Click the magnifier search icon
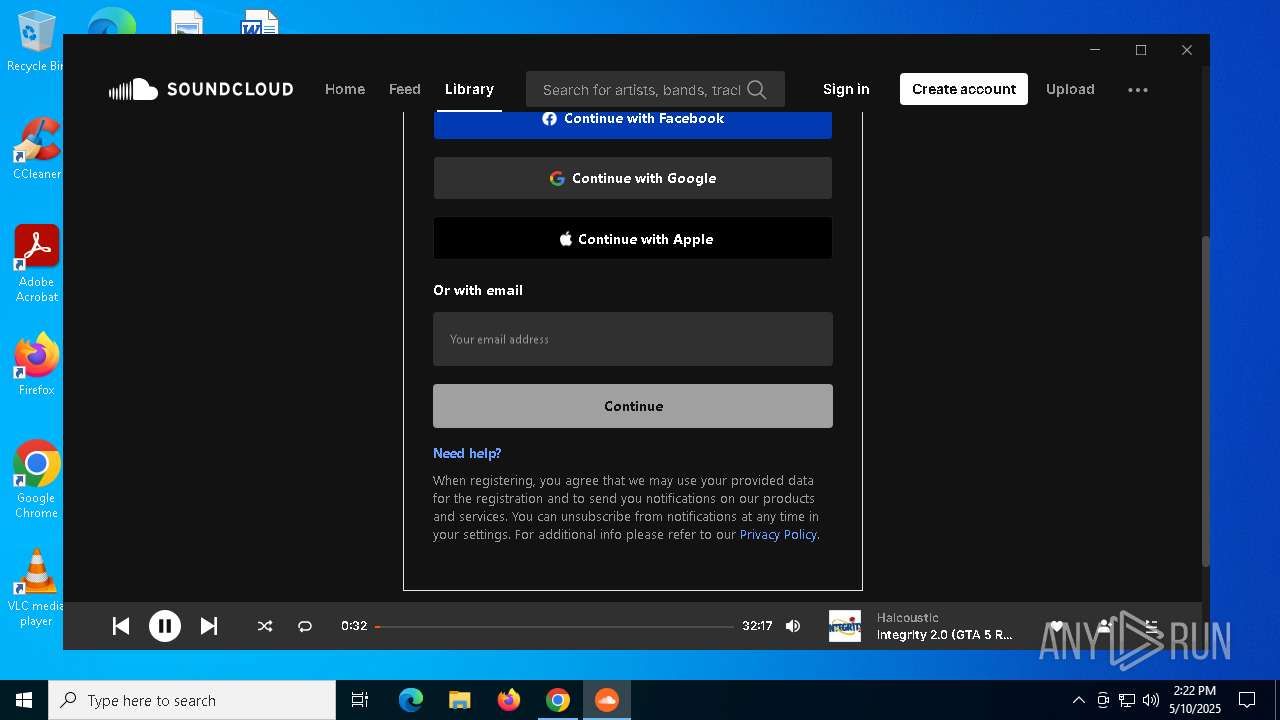Screen dimensions: 1280x720 (x=757, y=89)
